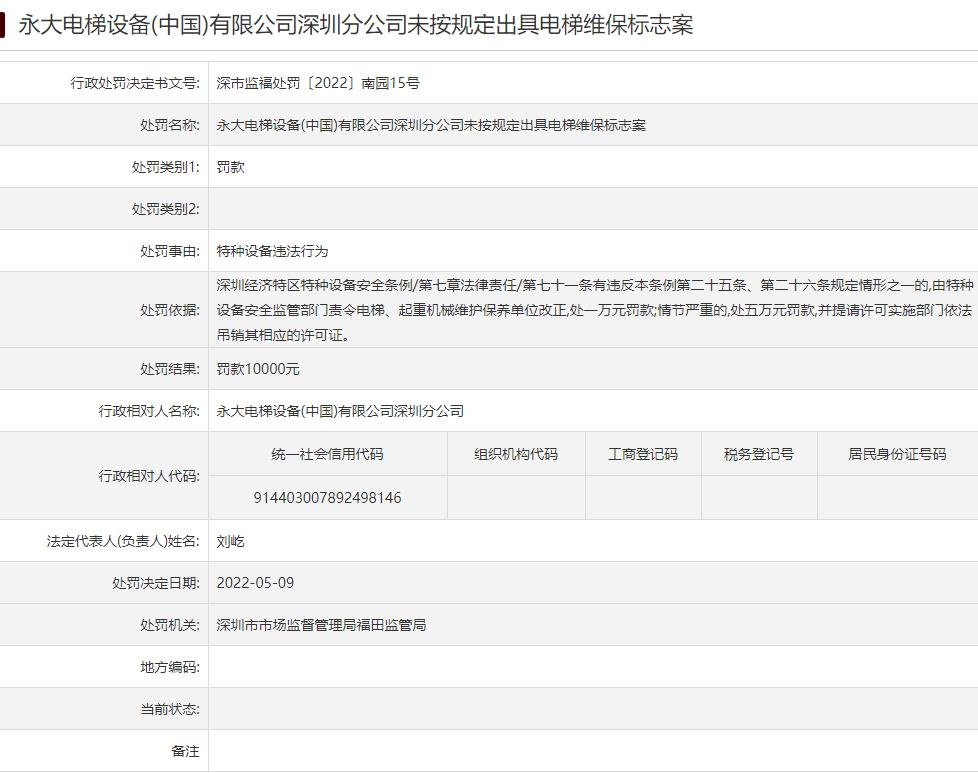Click the 居民身份证号码 column header
The height and width of the screenshot is (773, 978).
pos(897,454)
